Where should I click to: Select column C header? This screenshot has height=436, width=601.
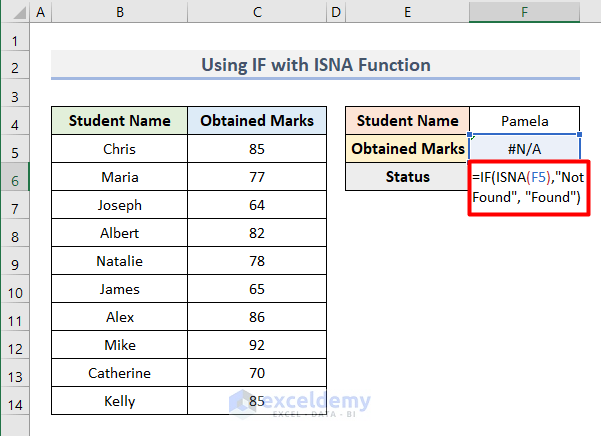257,14
